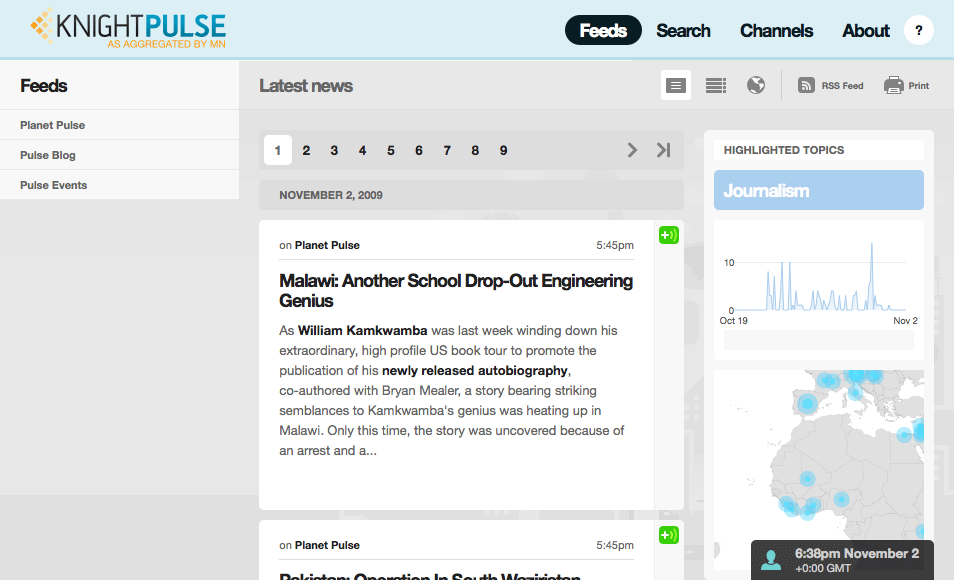Click the printer icon
This screenshot has height=580, width=954.
tap(893, 85)
